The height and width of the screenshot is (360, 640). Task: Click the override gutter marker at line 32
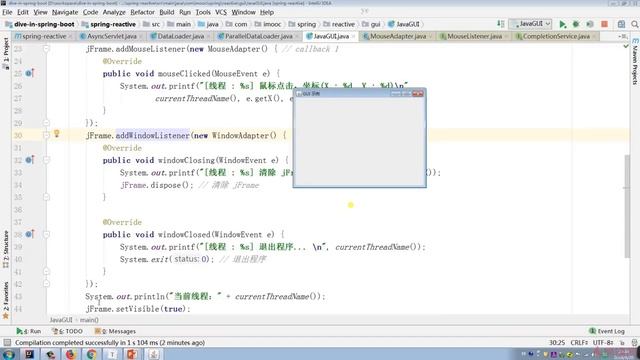[x=29, y=160]
